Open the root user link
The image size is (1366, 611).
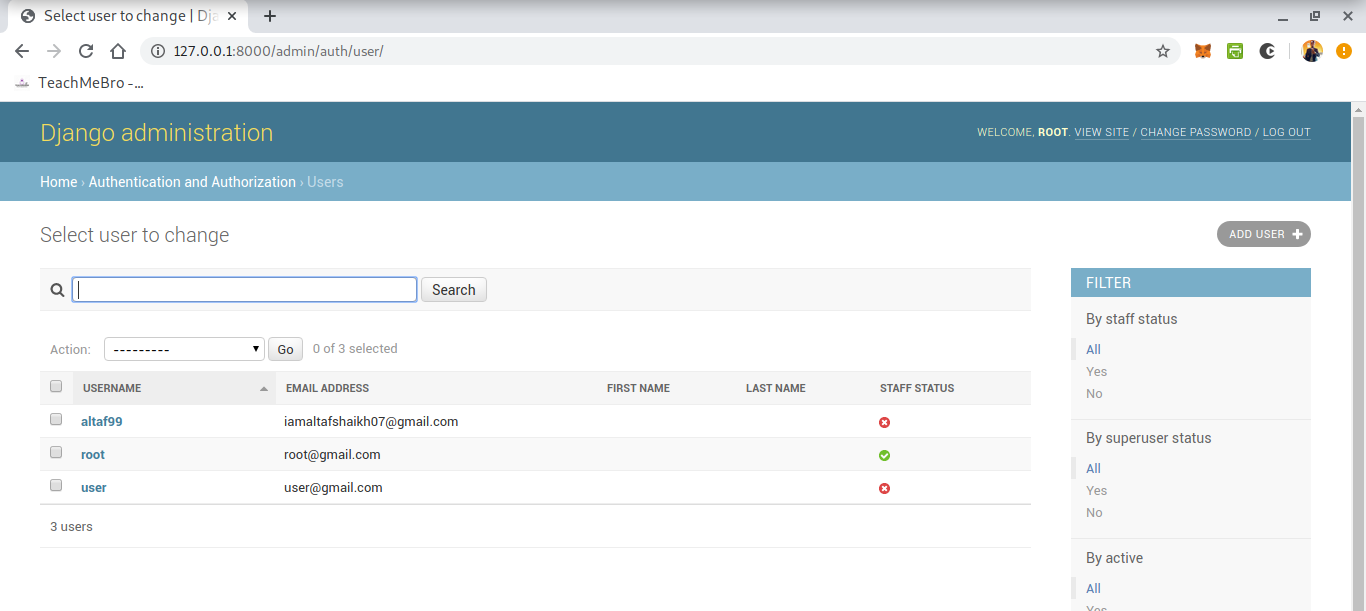point(93,455)
